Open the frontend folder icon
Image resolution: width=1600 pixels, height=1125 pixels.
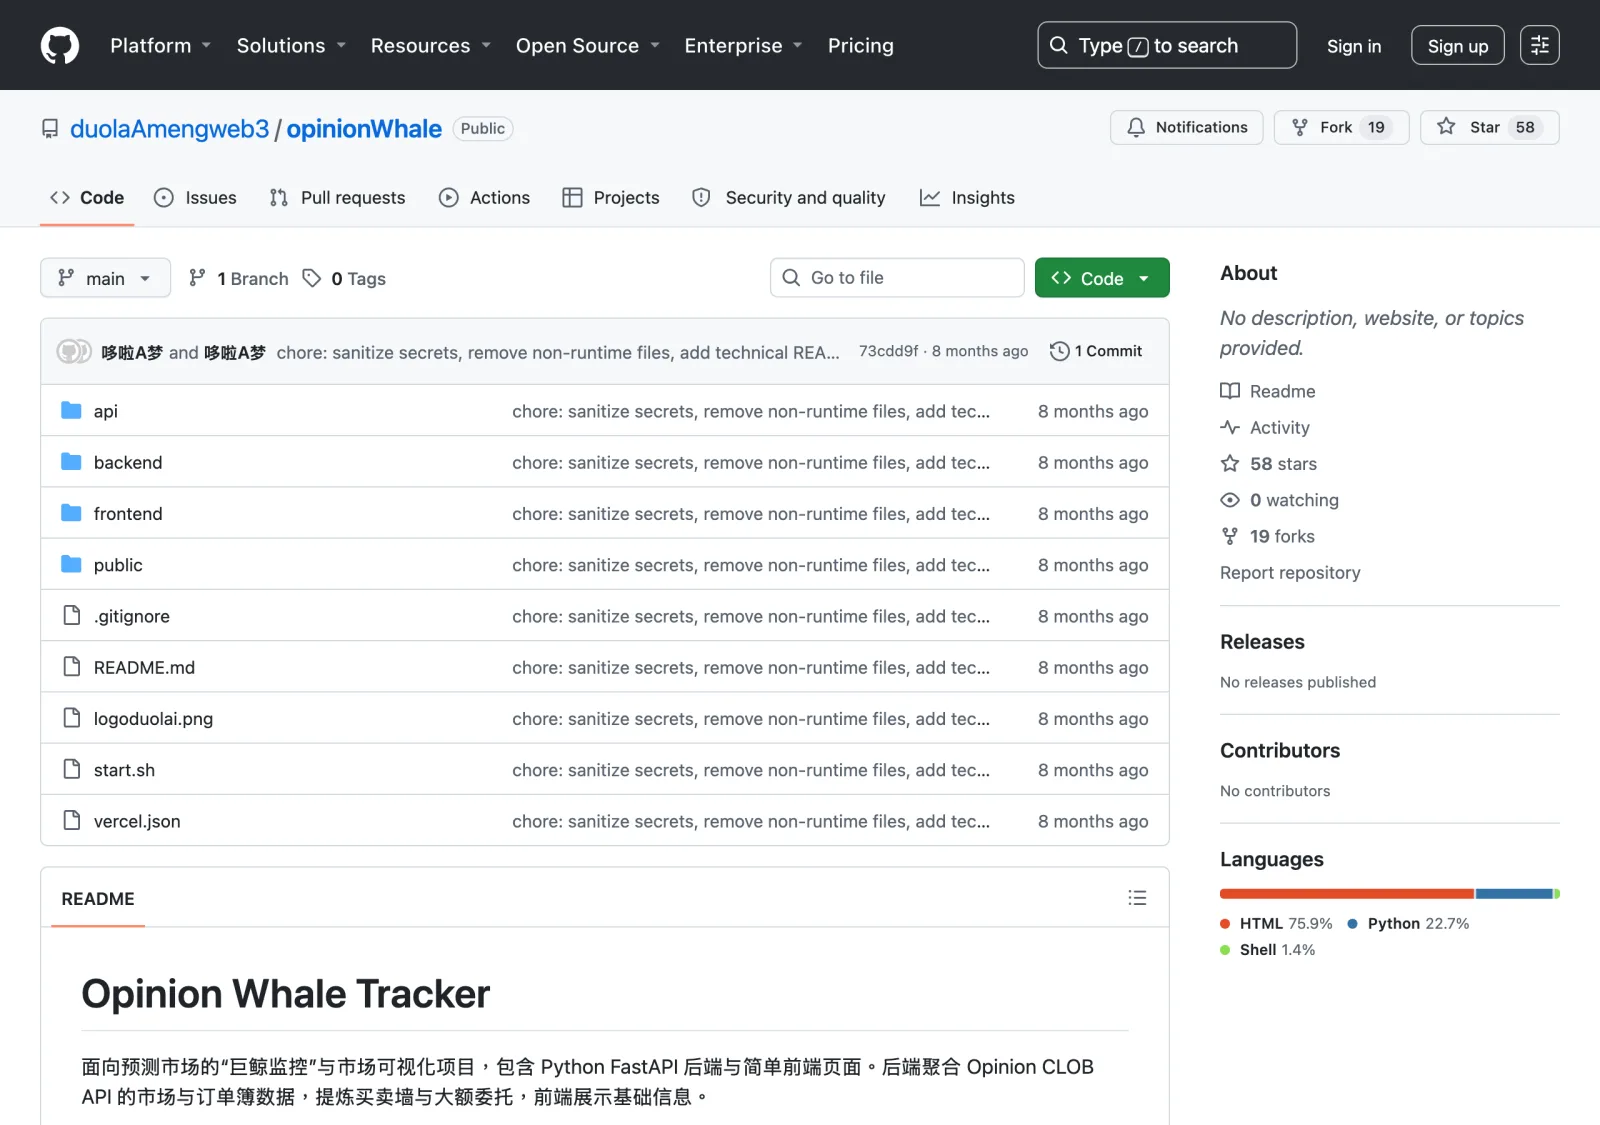tap(71, 513)
